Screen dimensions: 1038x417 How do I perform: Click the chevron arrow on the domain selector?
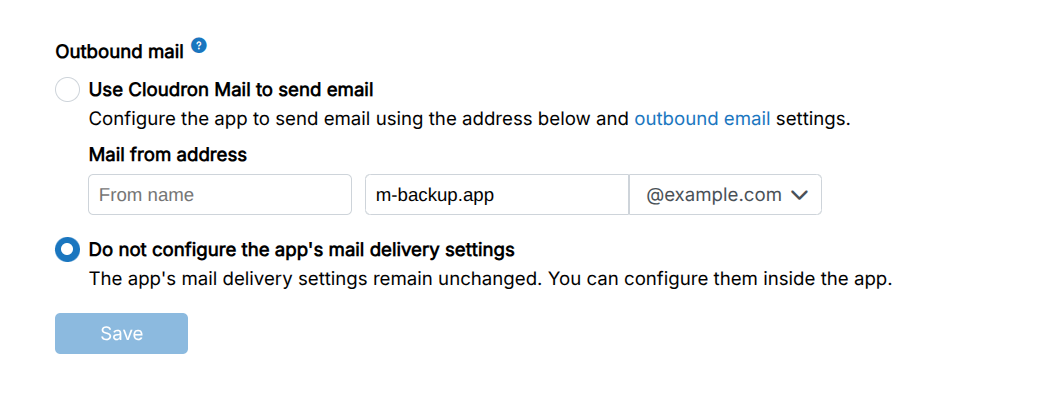pos(799,196)
